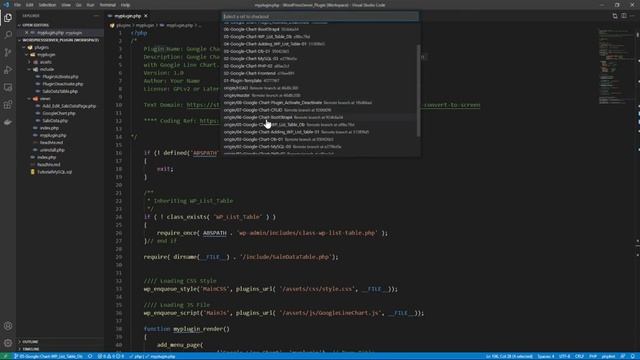Click the open changes icon in editor toolbar

pos(615,16)
